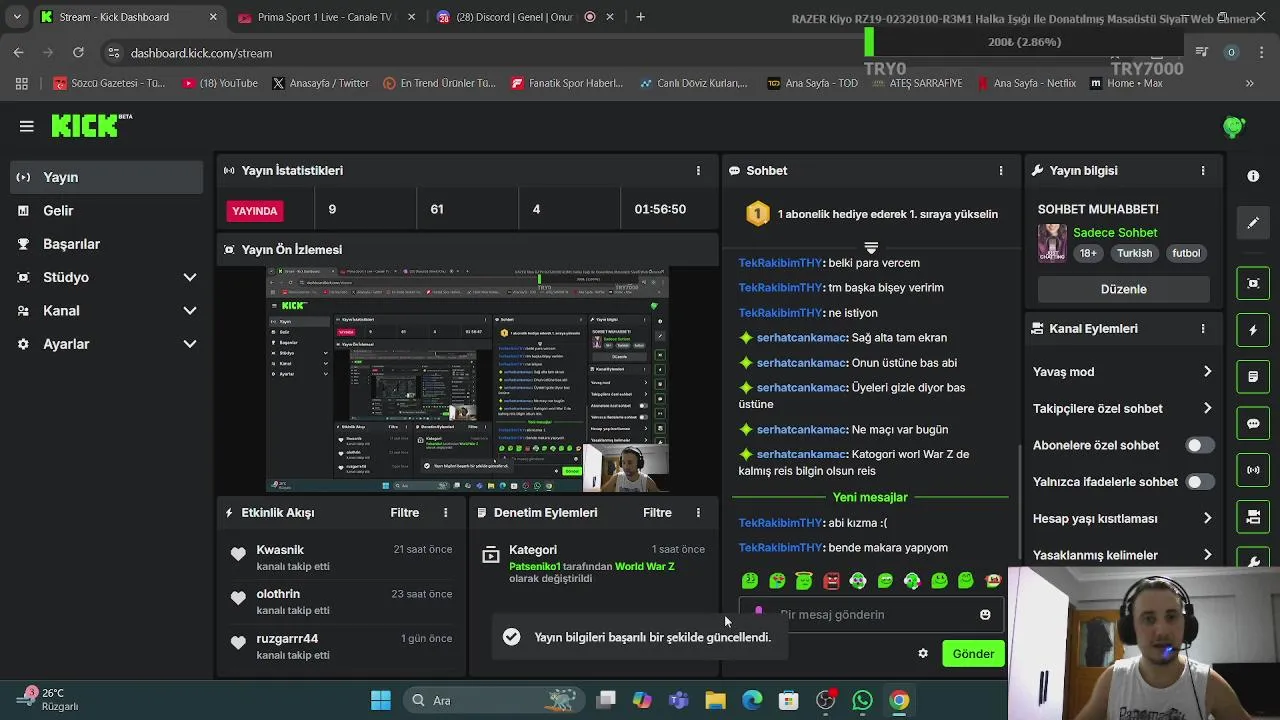Image resolution: width=1280 pixels, height=720 pixels.
Task: Open Ana Sayfa - Netflix bookmark
Action: point(1026,83)
